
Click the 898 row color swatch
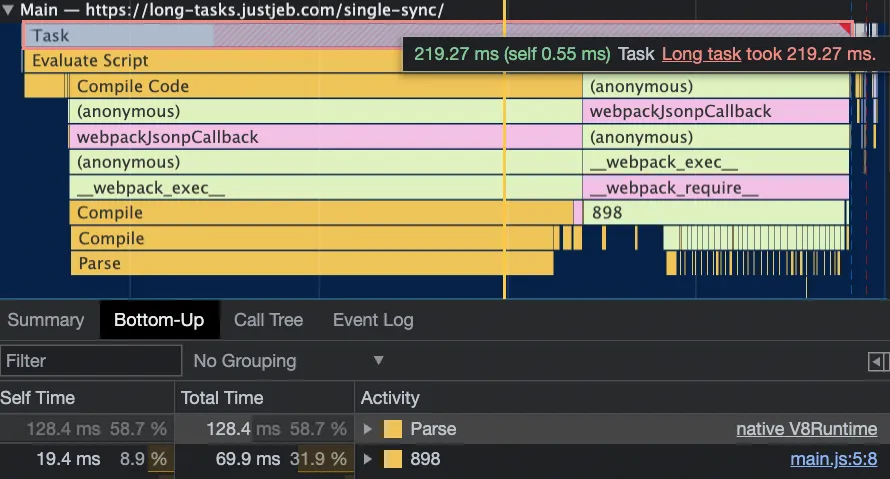pos(393,459)
